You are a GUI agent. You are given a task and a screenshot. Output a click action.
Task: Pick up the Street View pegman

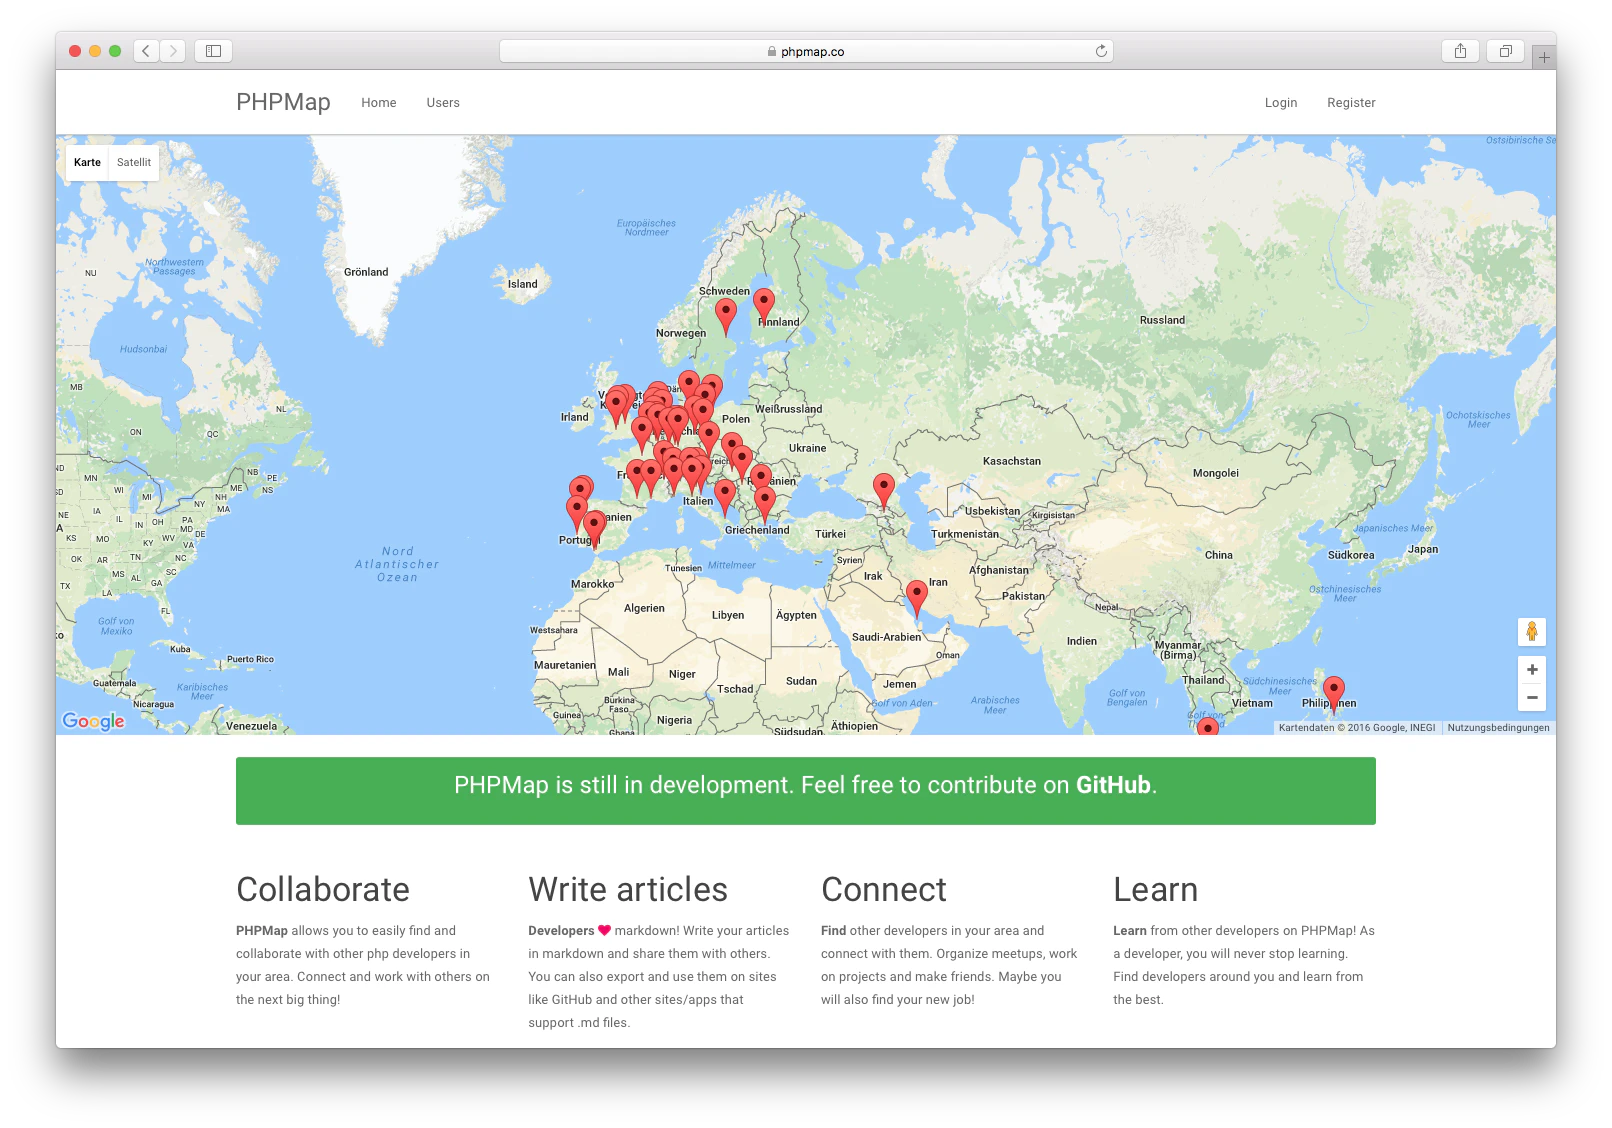(1532, 632)
